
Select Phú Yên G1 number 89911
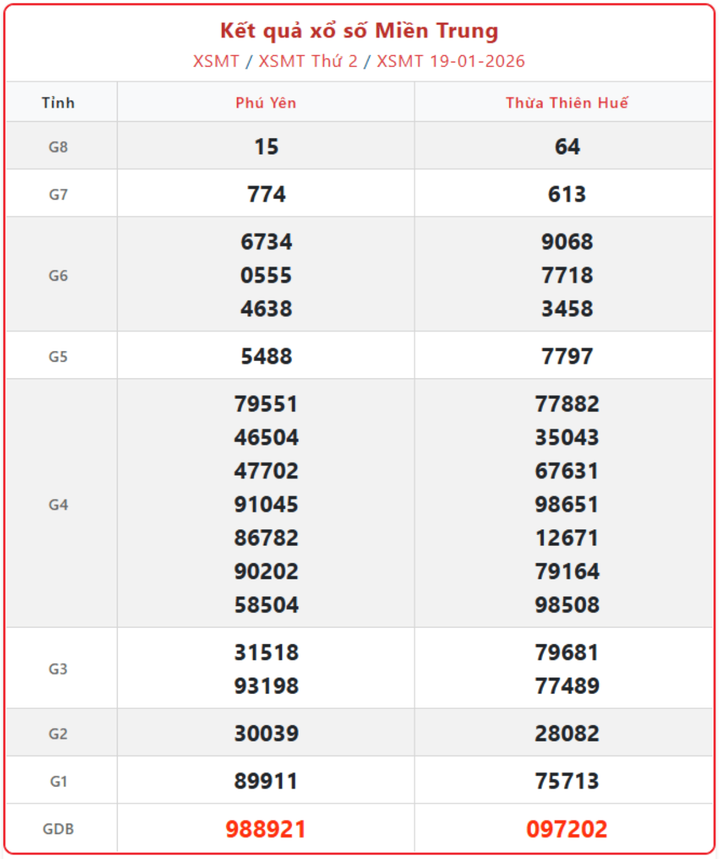[x=266, y=781]
